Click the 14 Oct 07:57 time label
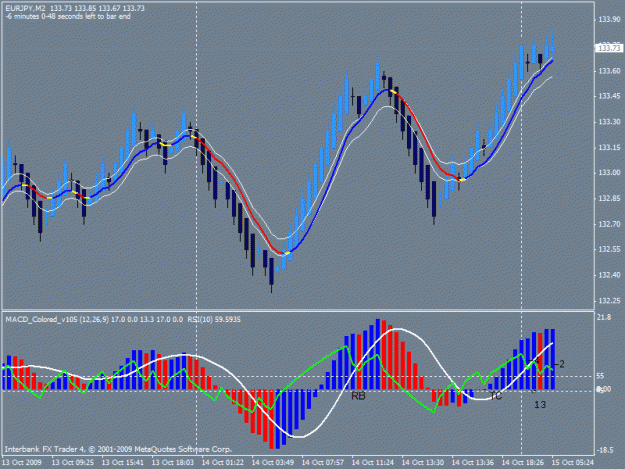 (x=323, y=463)
